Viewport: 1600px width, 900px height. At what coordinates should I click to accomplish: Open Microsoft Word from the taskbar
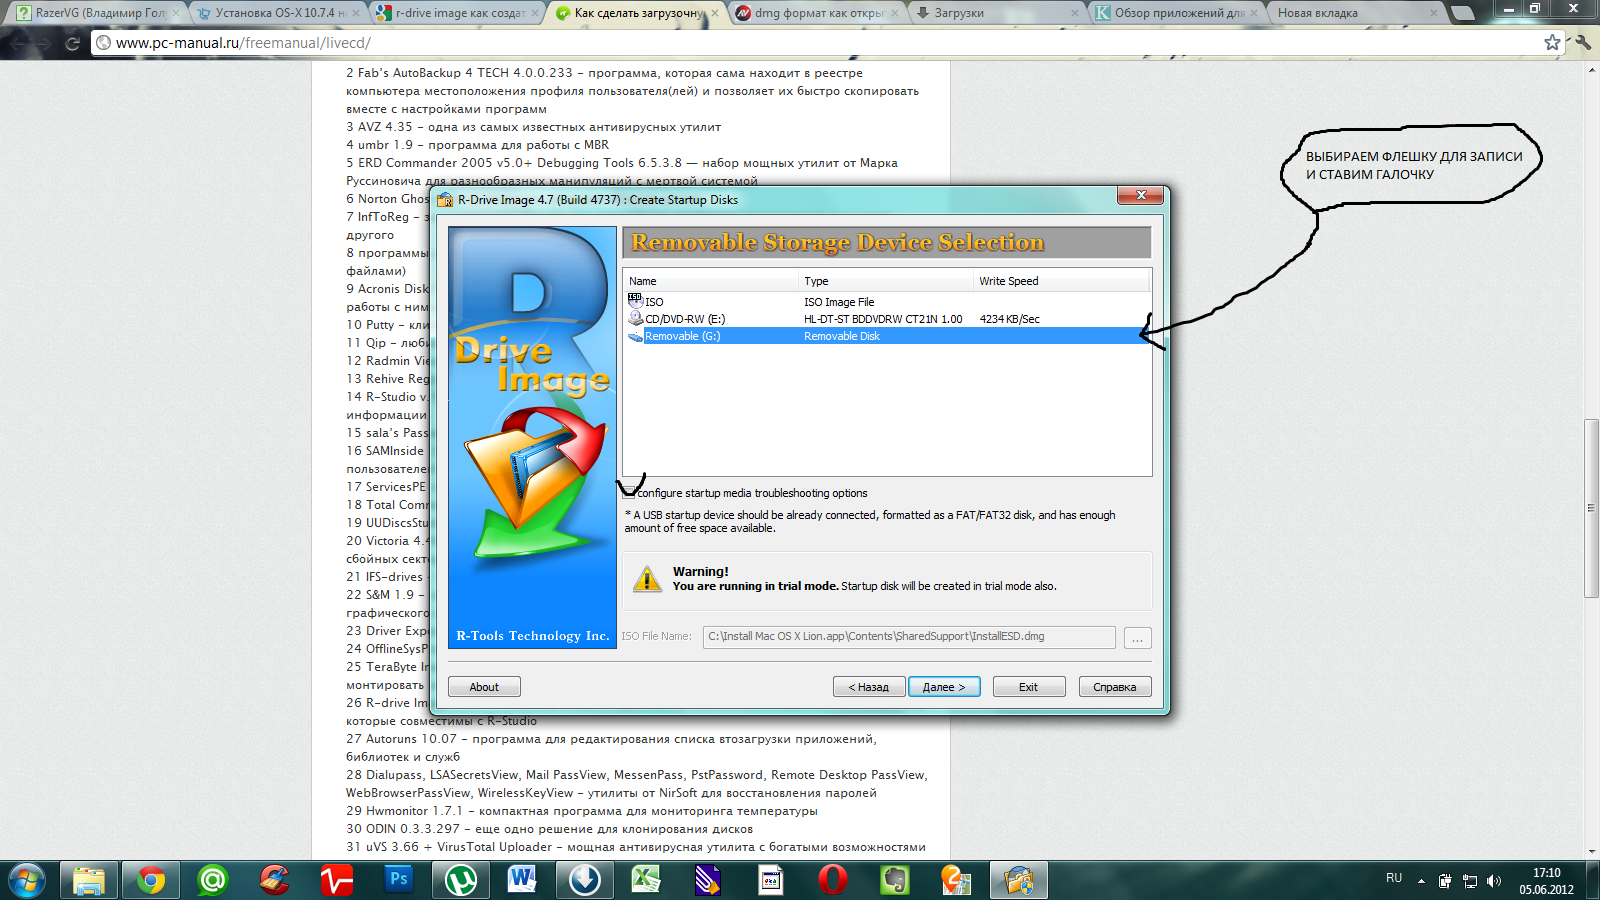[522, 880]
